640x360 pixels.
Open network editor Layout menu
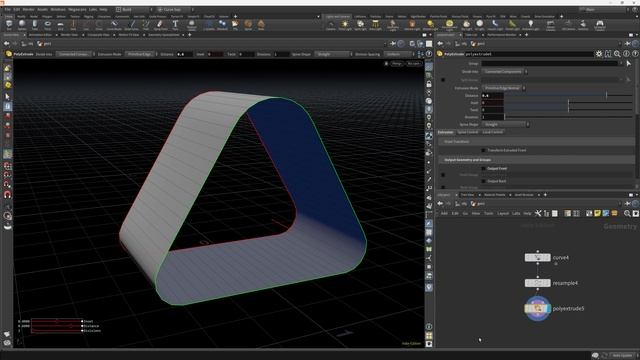tap(503, 213)
